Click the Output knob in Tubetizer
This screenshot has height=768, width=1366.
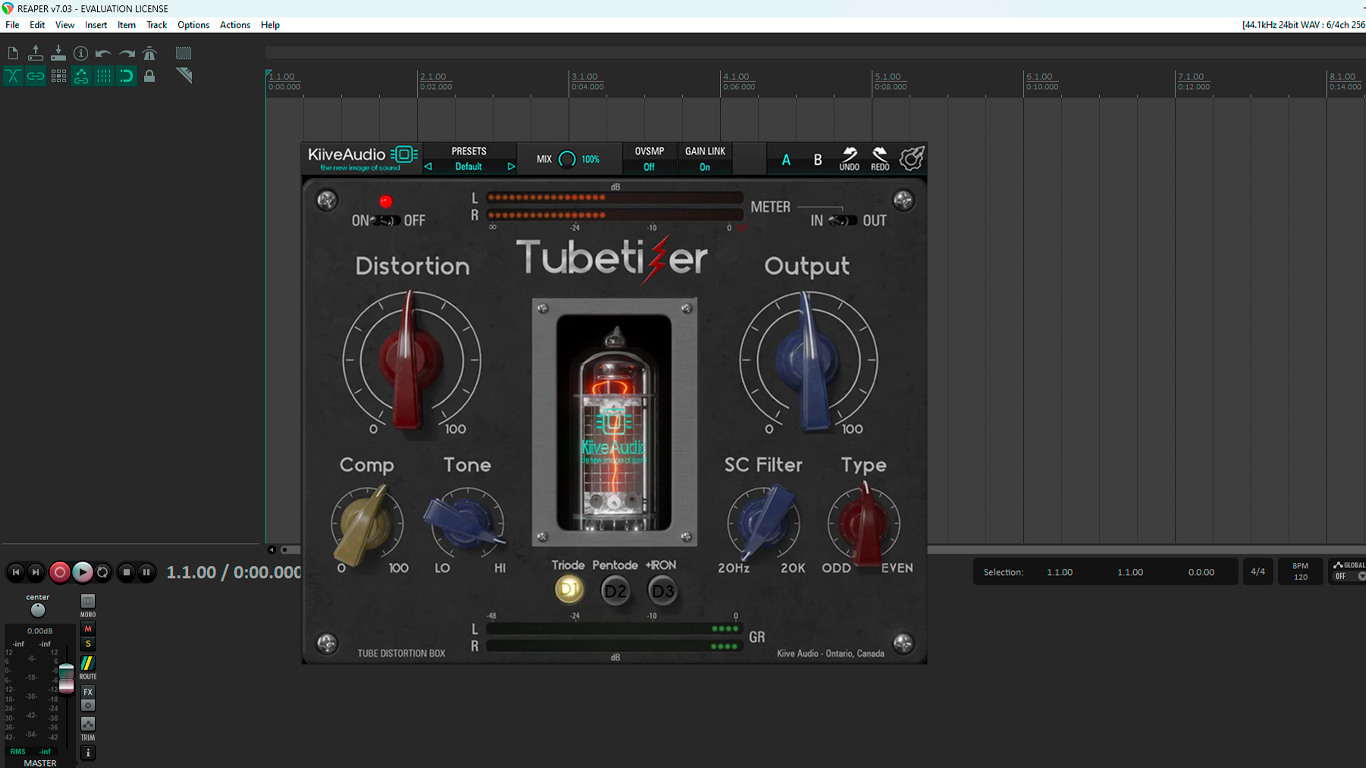click(808, 360)
